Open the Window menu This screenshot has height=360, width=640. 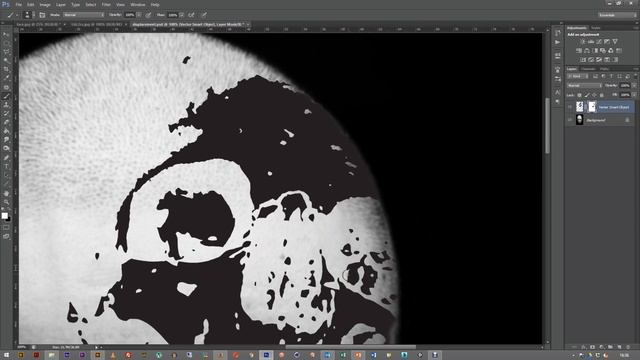coord(138,4)
